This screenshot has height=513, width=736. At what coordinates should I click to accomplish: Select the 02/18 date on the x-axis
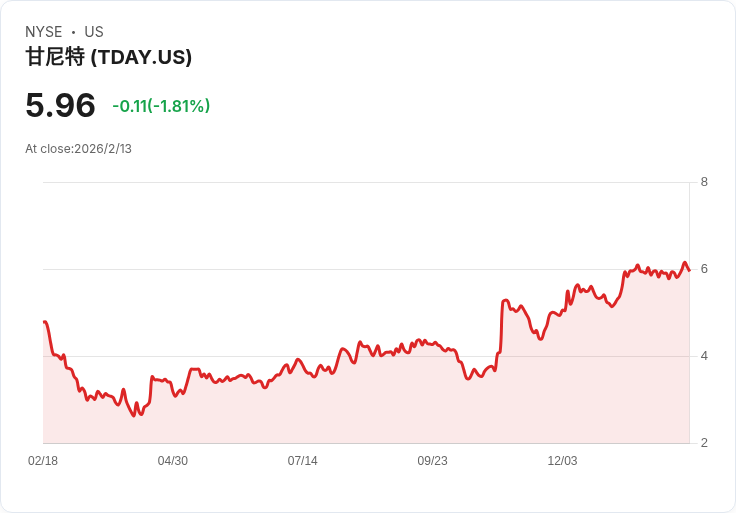pyautogui.click(x=43, y=461)
